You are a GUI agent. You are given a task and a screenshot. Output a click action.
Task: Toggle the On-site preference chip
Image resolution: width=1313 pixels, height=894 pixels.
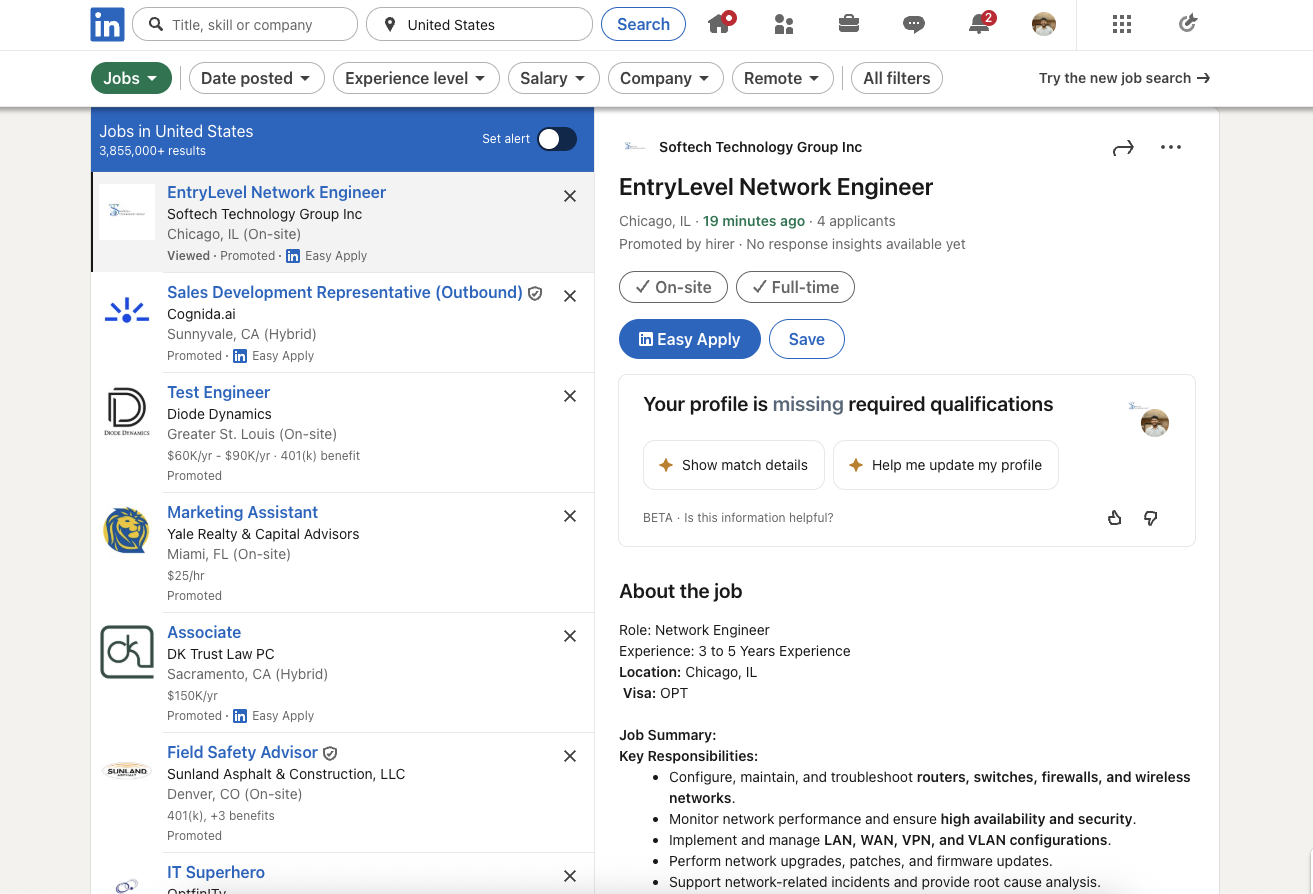coord(673,287)
